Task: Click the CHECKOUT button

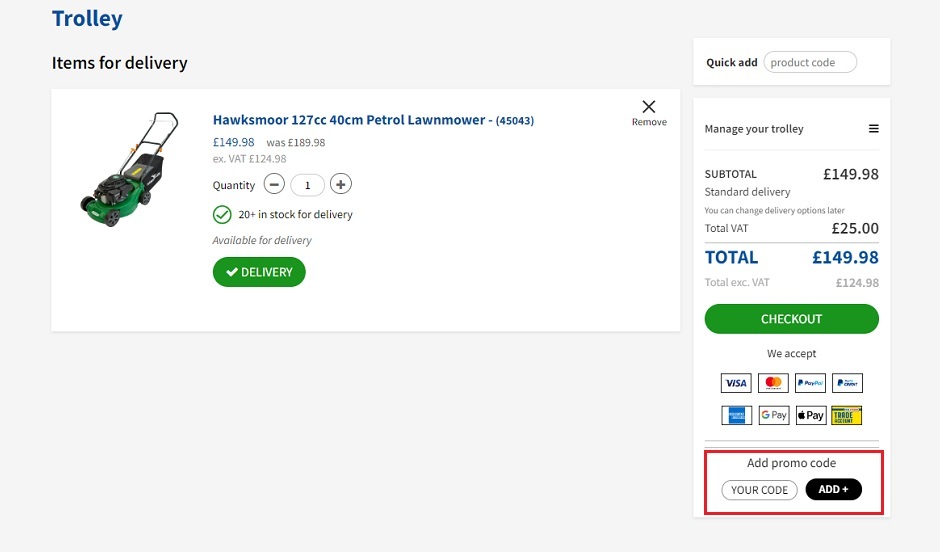Action: coord(791,319)
